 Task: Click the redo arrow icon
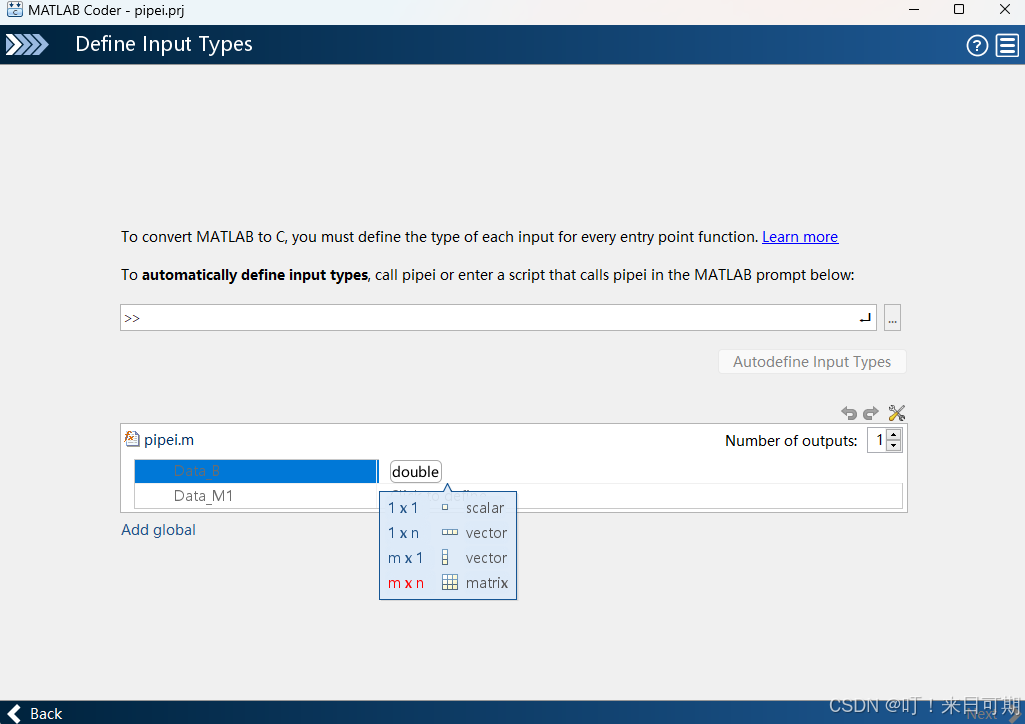[871, 412]
